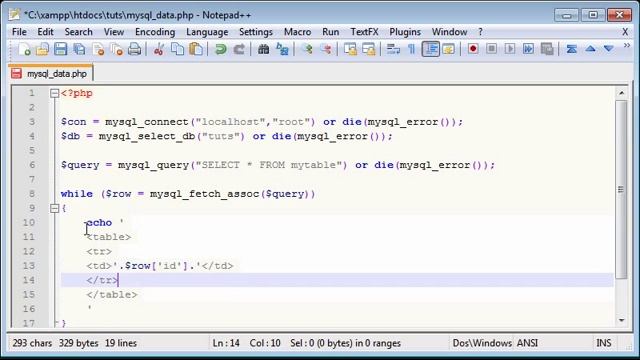Synchronize horizontal scrolling icon
640x360 pixels.
[x=369, y=49]
